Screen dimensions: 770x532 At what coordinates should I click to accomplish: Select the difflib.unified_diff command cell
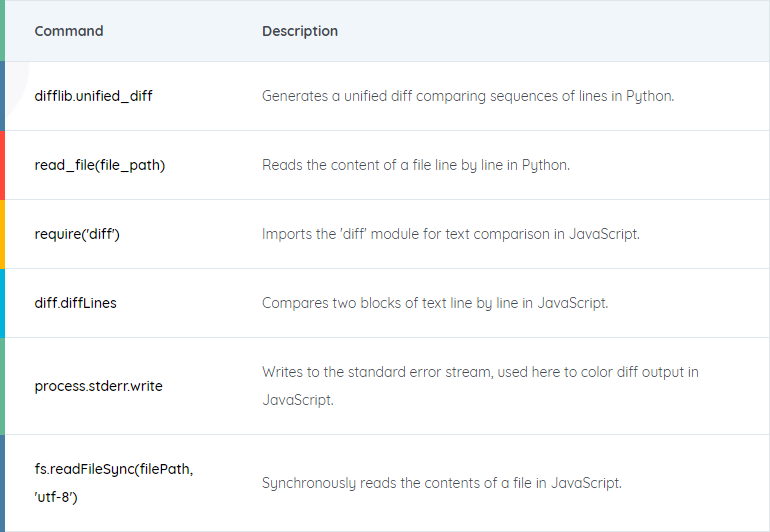coord(93,96)
